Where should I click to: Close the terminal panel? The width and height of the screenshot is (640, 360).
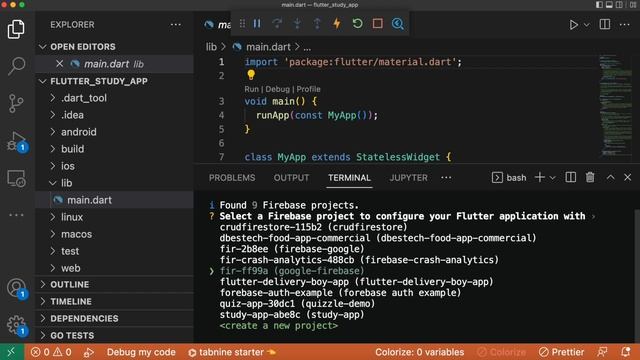click(x=628, y=177)
